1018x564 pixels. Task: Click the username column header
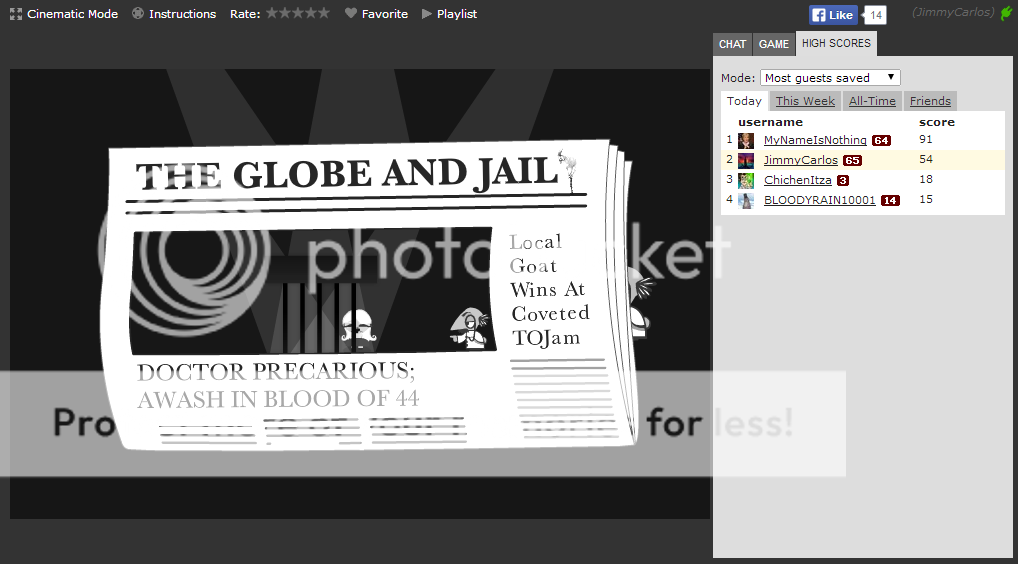pyautogui.click(x=770, y=122)
